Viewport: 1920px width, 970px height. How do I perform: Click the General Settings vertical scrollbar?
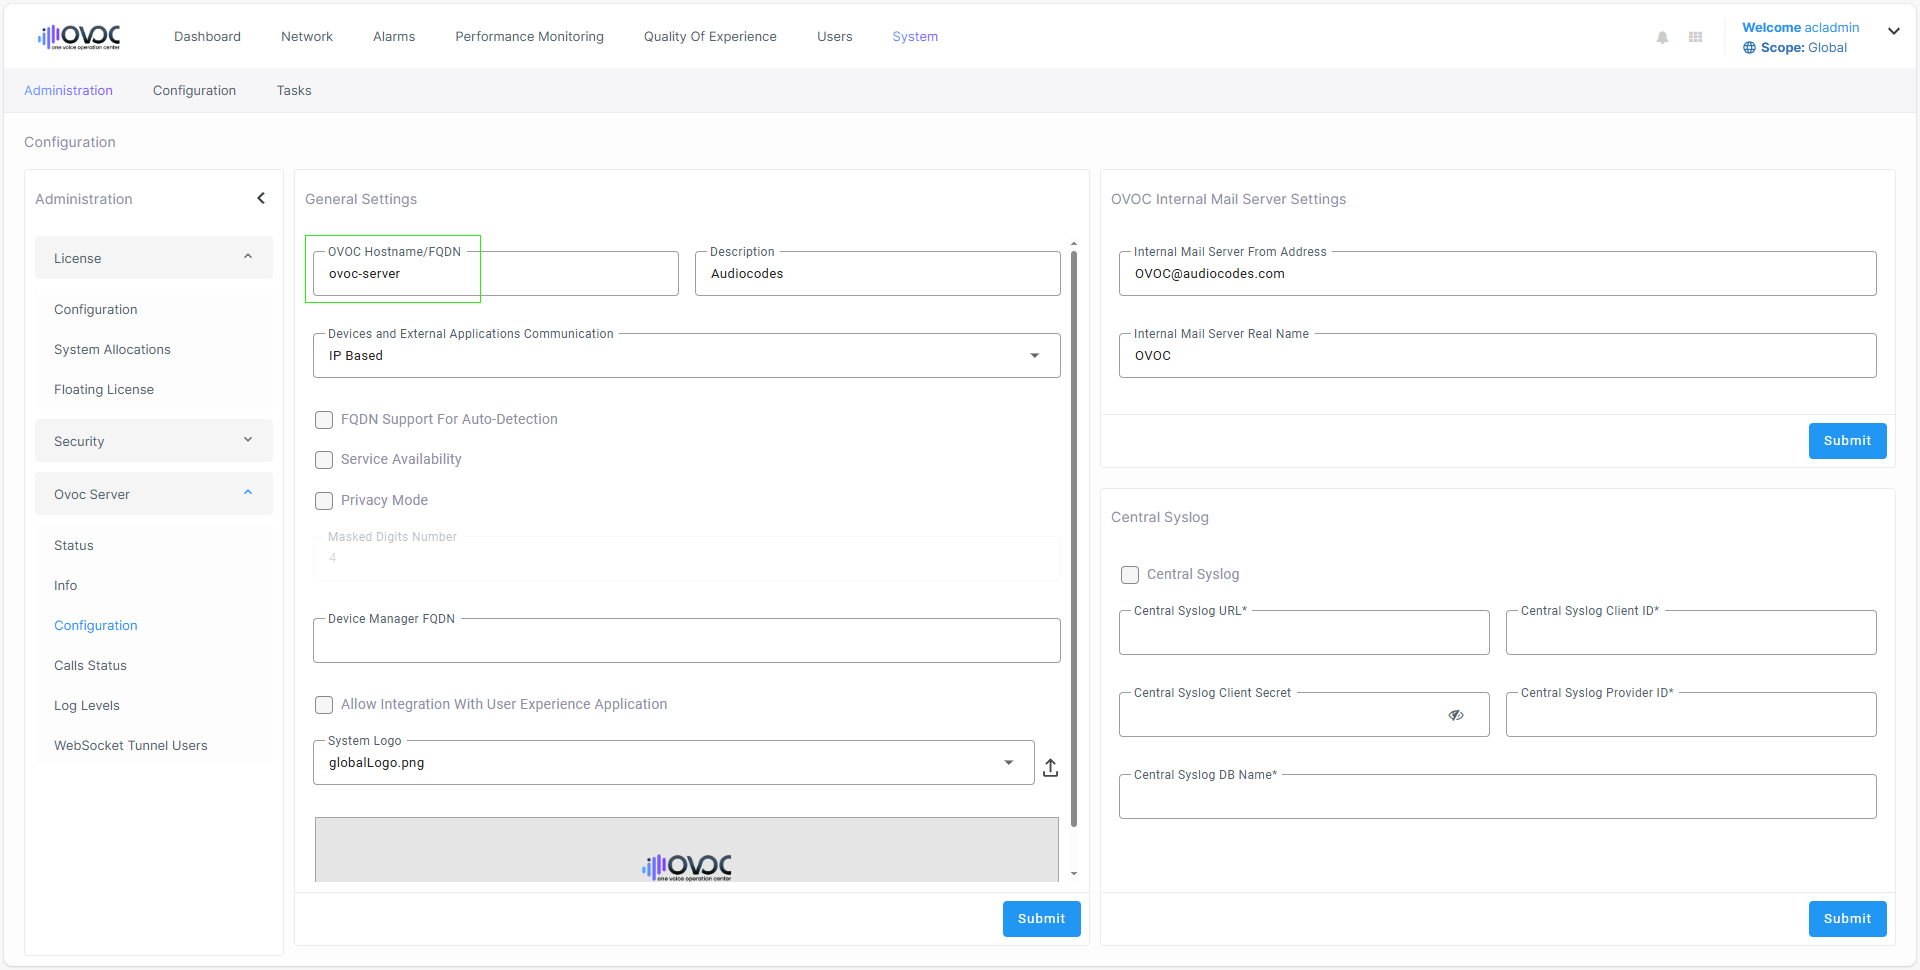coord(1074,540)
